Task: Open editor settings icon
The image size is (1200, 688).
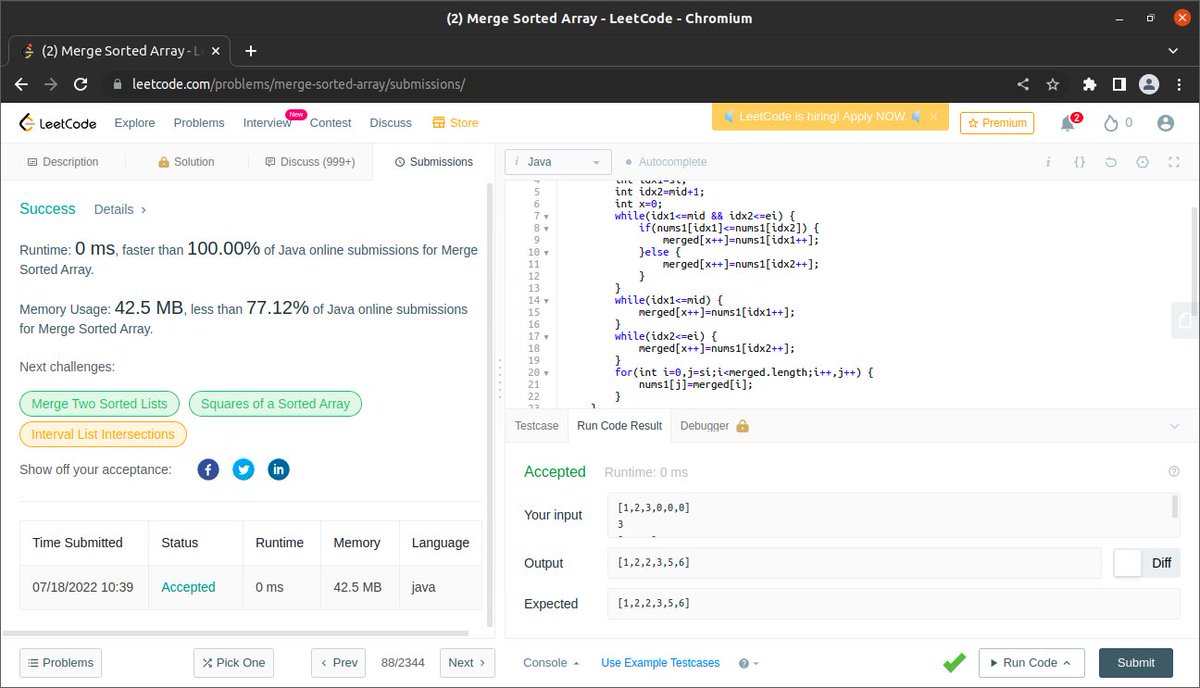Action: pyautogui.click(x=1143, y=162)
